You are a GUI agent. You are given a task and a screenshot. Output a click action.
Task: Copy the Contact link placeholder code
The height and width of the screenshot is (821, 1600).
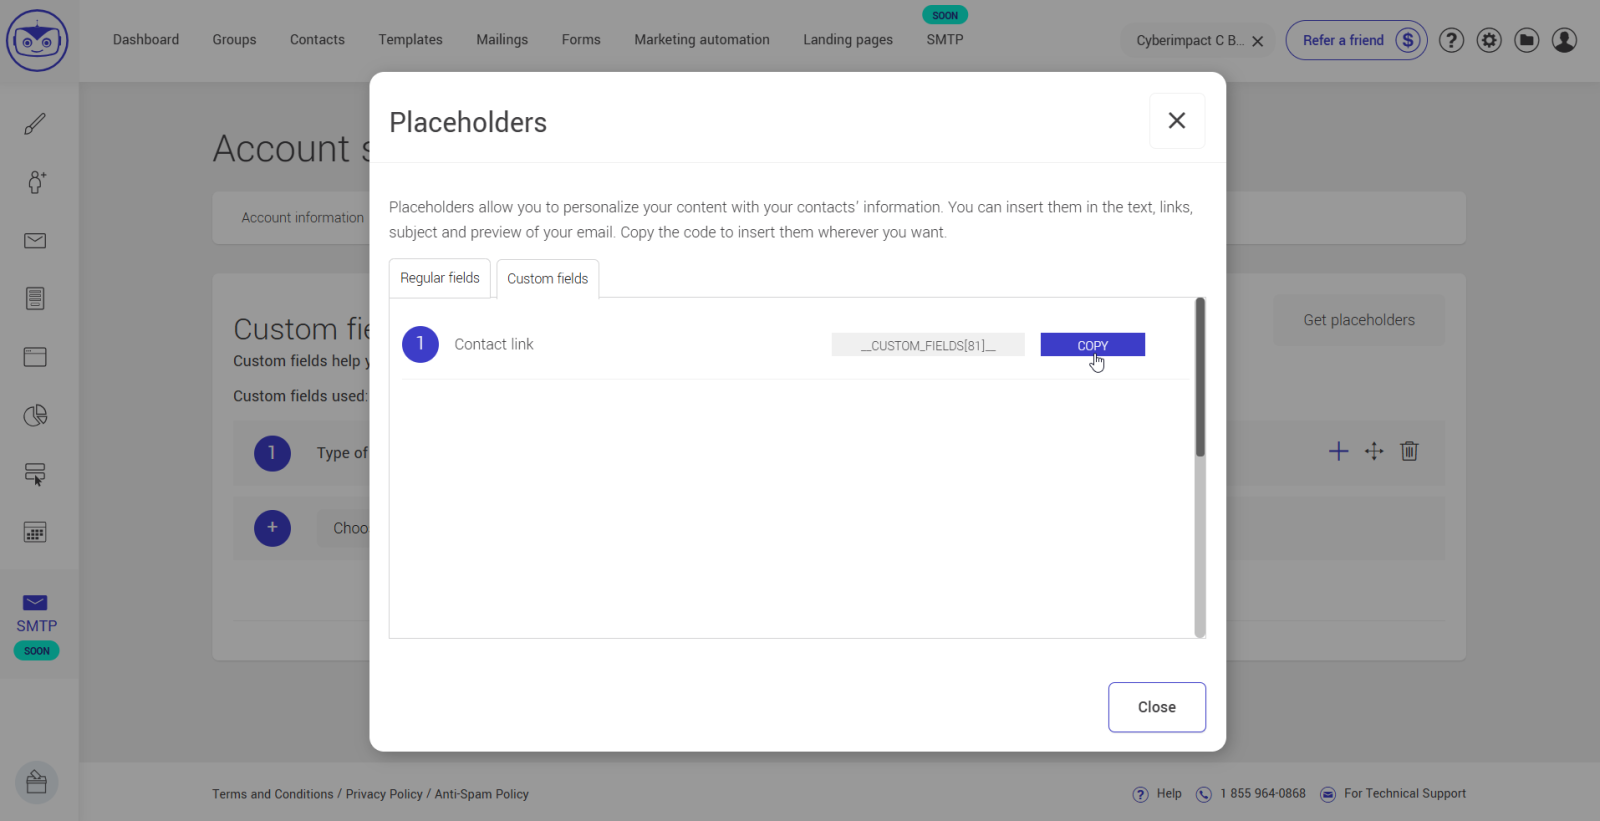pyautogui.click(x=1092, y=345)
